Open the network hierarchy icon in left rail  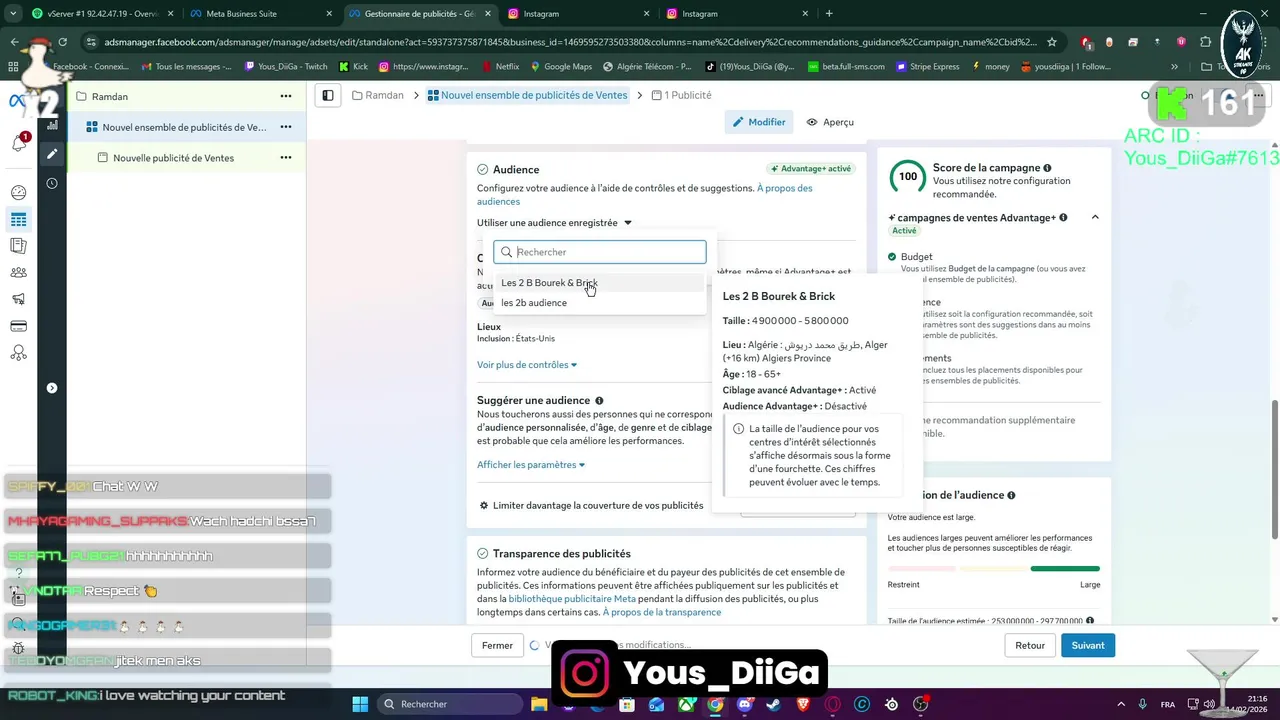(x=18, y=353)
